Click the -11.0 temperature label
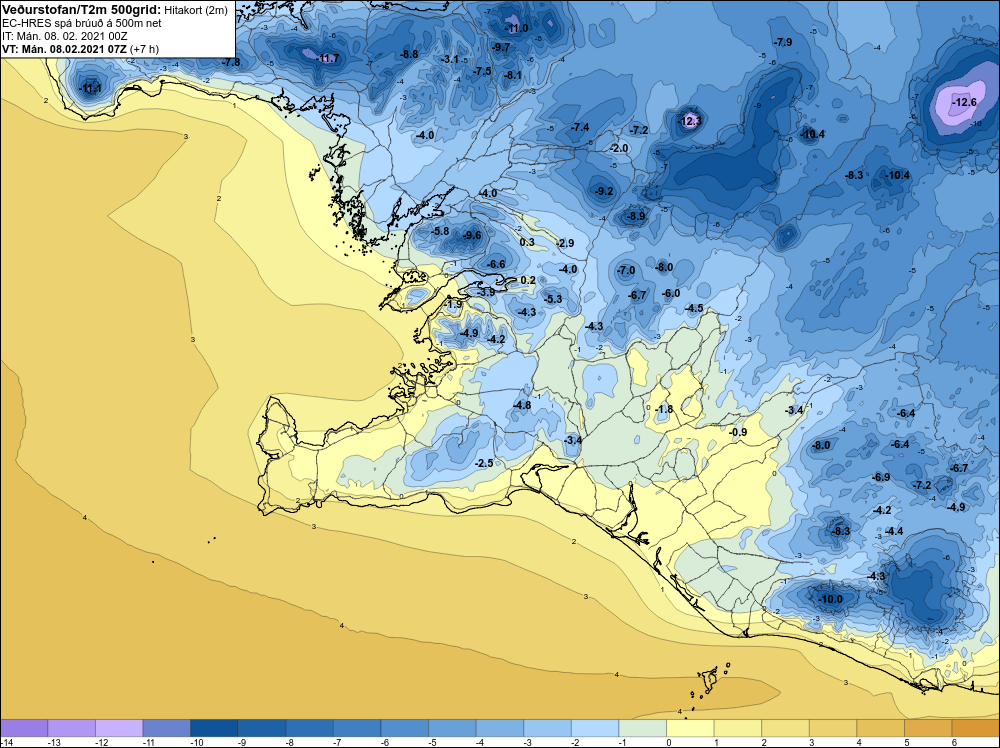Image resolution: width=1000 pixels, height=748 pixels. 517,28
